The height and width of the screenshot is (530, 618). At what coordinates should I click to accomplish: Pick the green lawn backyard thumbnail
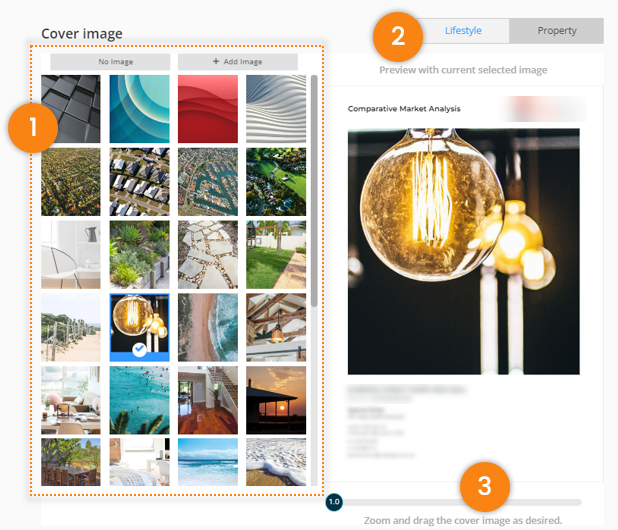click(276, 255)
